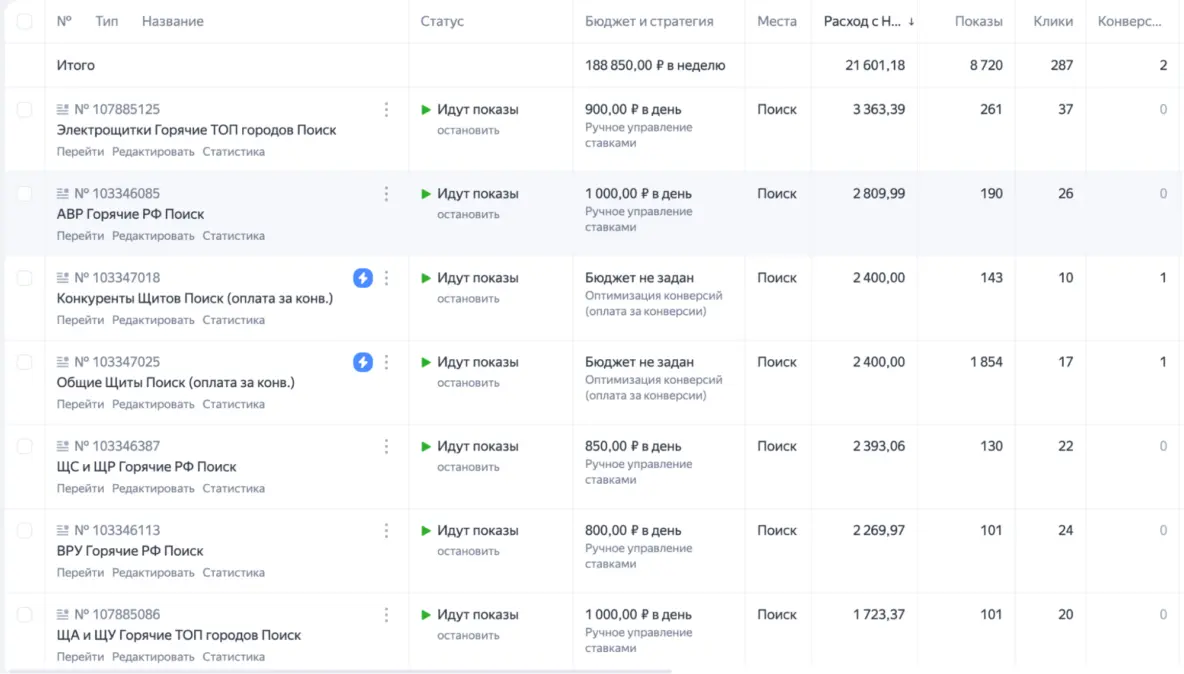Viewport: 1184px width, 674px height.
Task: Click the type icon beside № 107885125
Action: tap(63, 110)
